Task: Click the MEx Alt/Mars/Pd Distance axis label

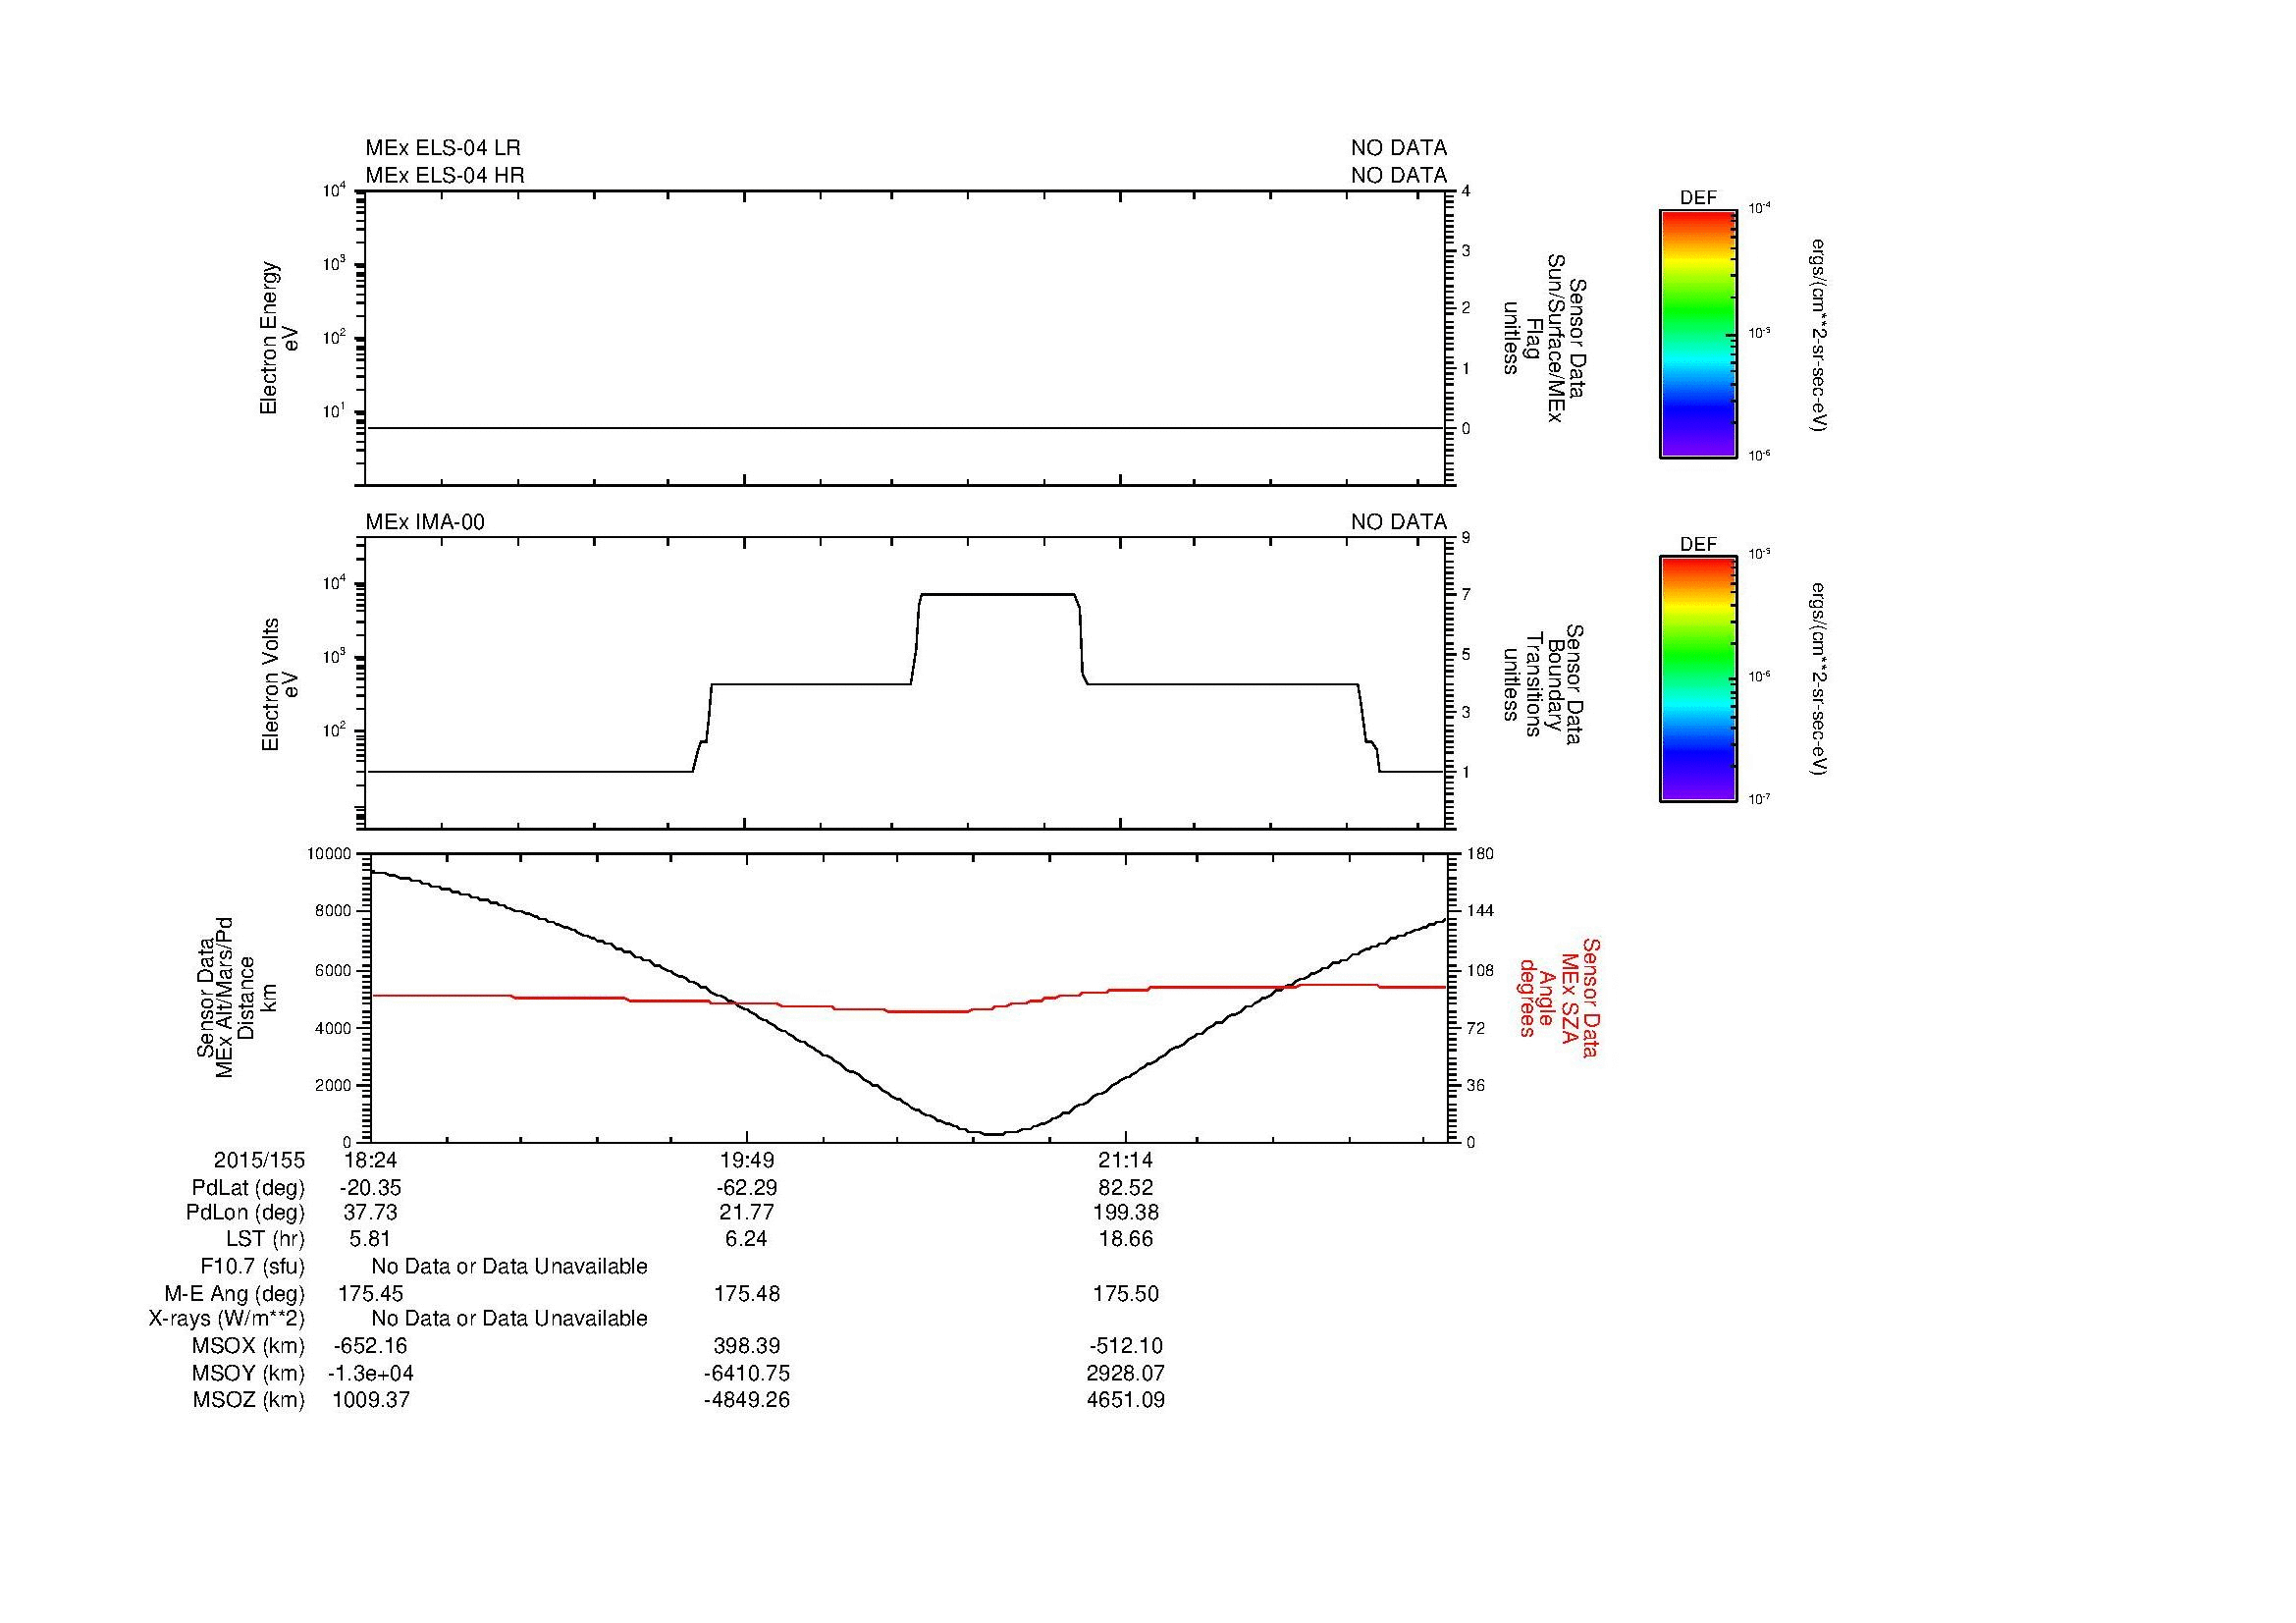Action: coord(236,997)
